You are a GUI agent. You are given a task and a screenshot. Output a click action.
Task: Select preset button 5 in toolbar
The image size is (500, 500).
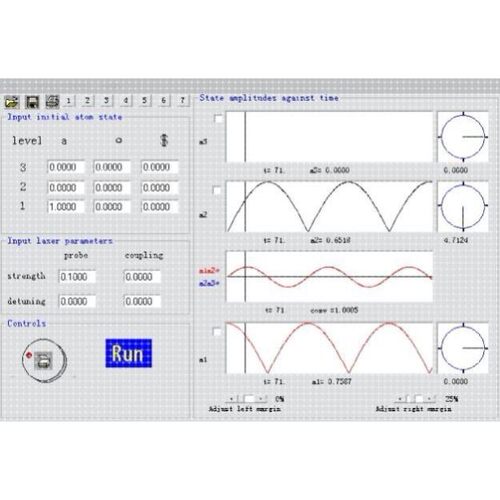coord(144,101)
